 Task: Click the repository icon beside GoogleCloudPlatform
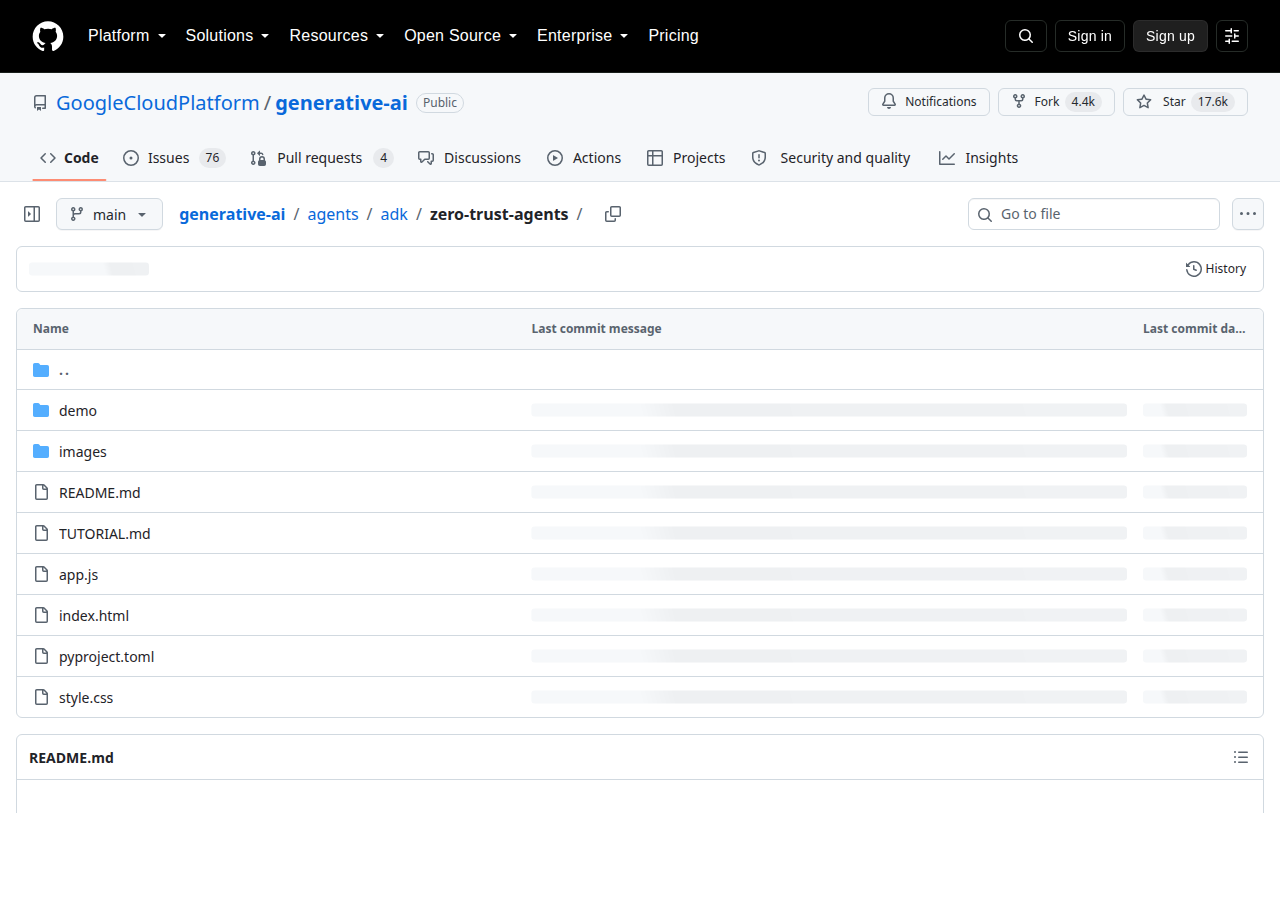(40, 103)
